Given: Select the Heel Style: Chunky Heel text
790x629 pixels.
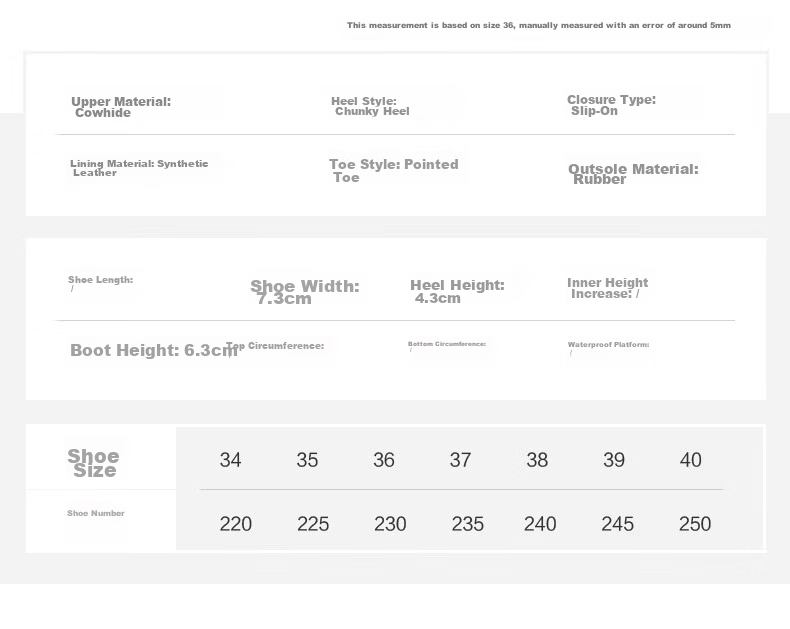Looking at the screenshot, I should click(x=370, y=106).
